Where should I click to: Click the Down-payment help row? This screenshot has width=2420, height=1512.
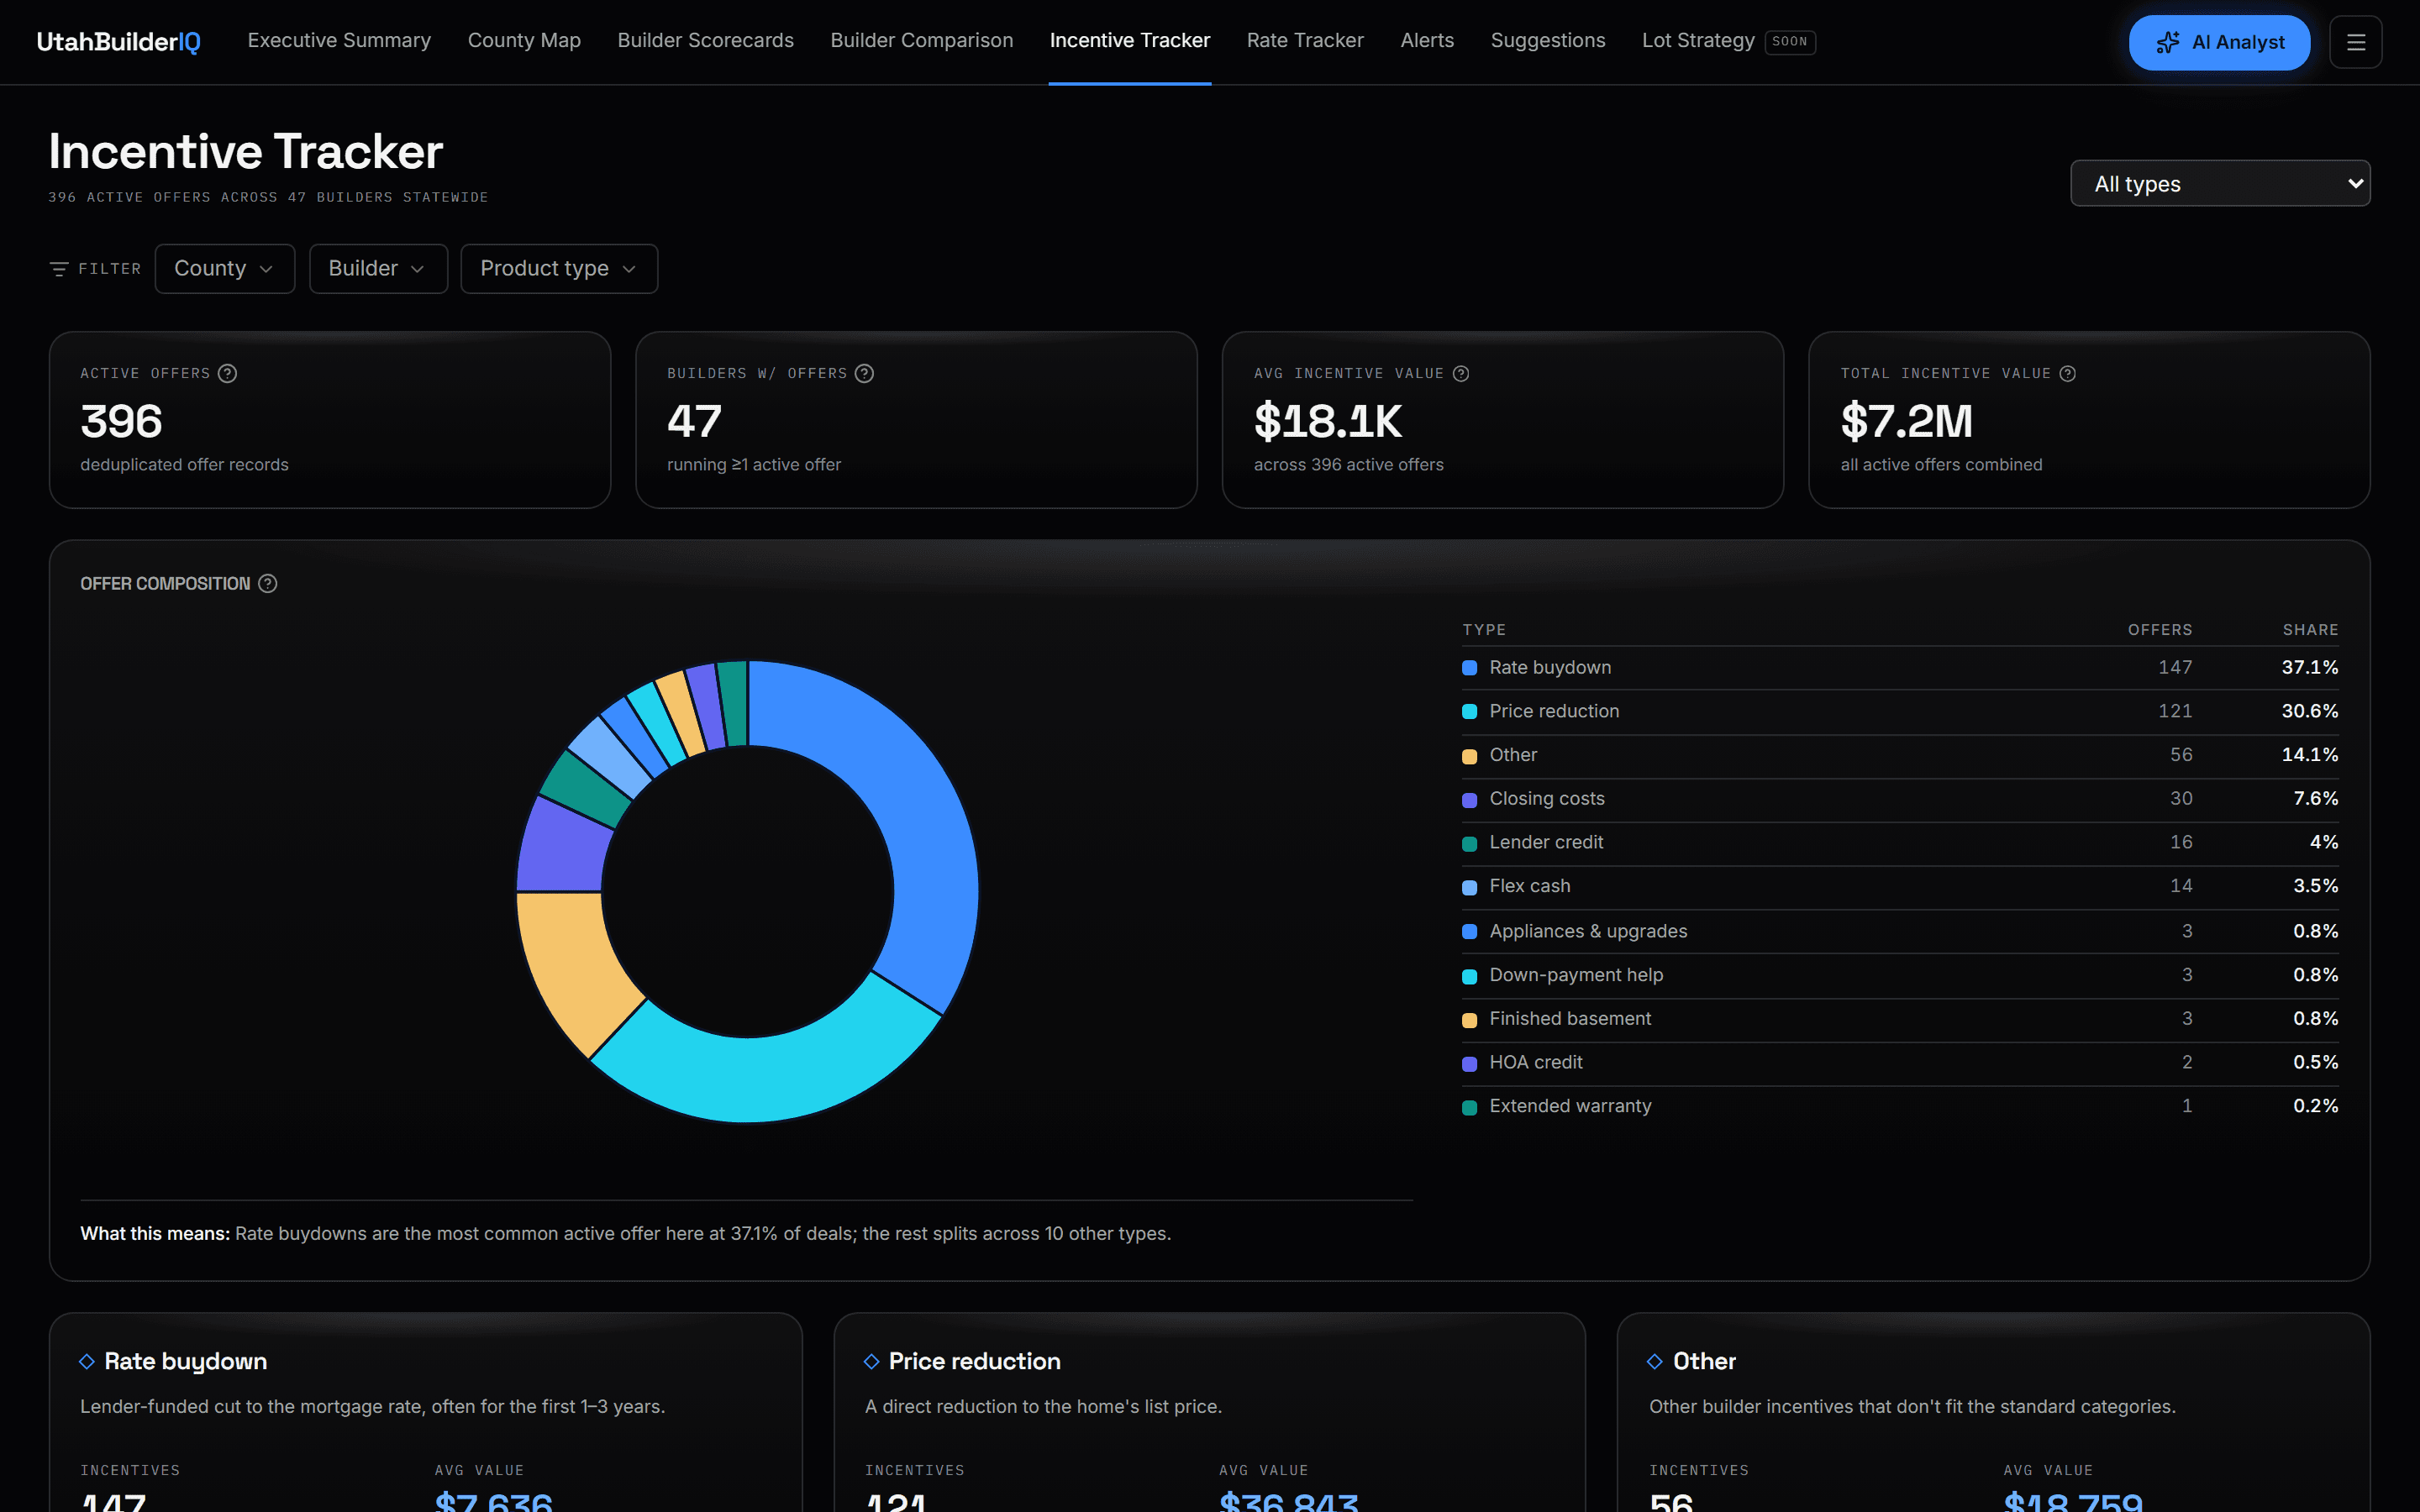click(1900, 975)
